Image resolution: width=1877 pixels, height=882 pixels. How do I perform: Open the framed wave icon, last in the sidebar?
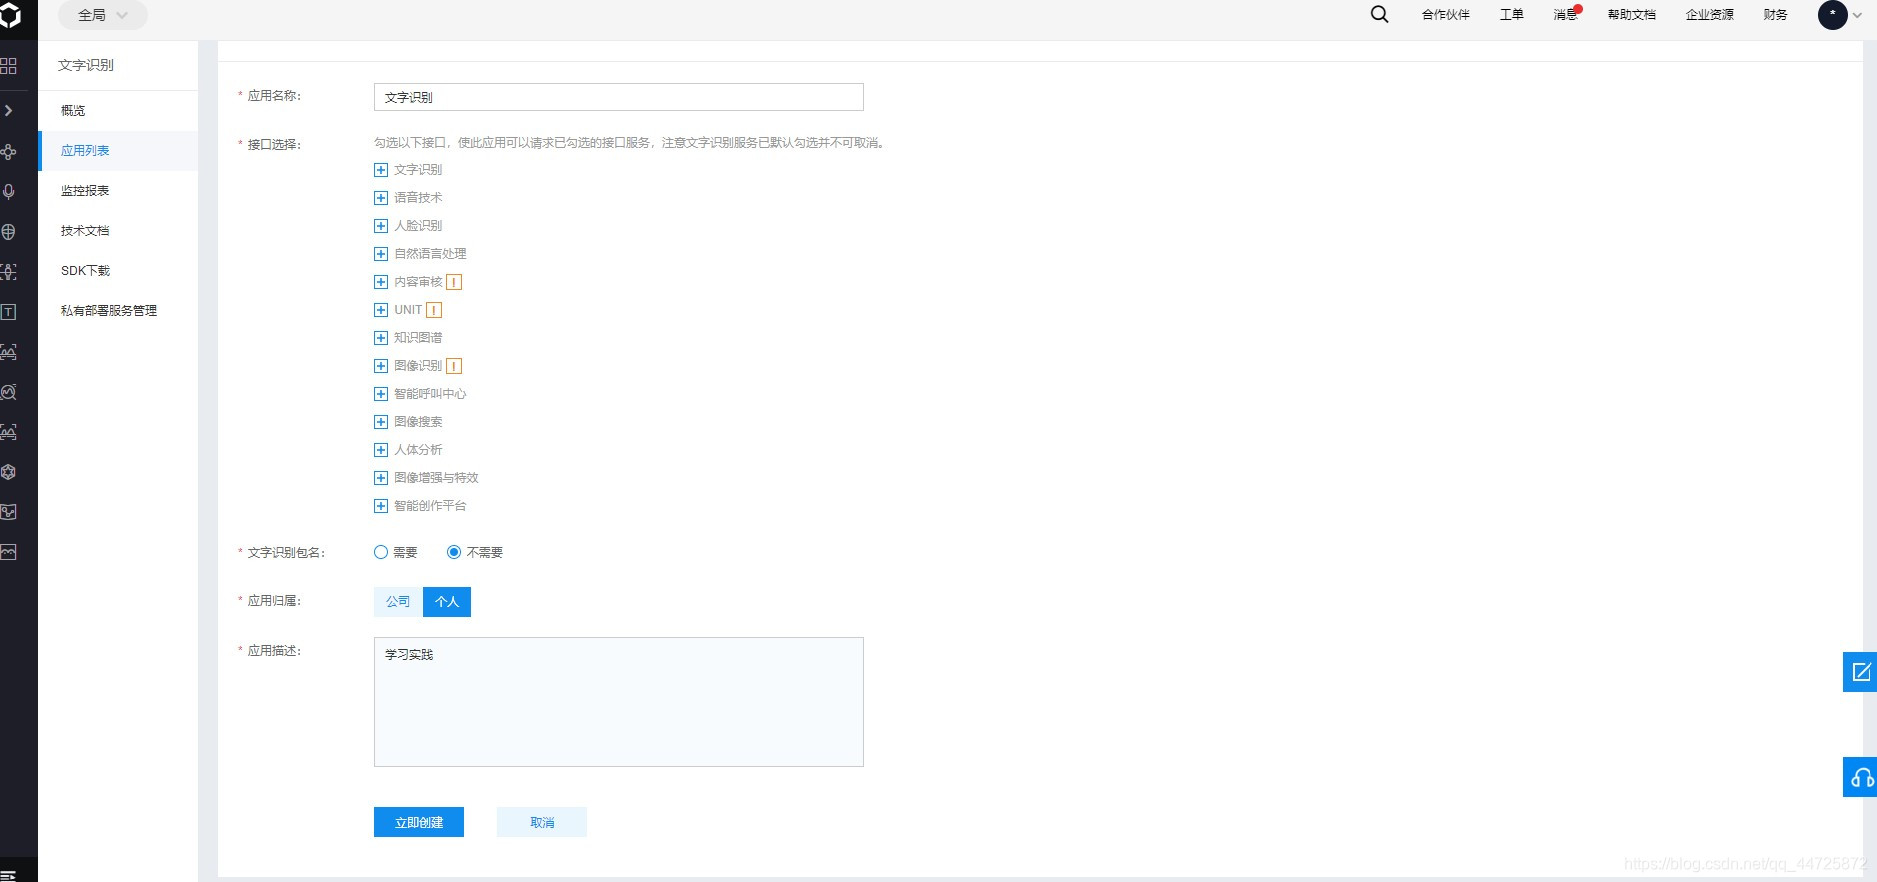tap(8, 552)
